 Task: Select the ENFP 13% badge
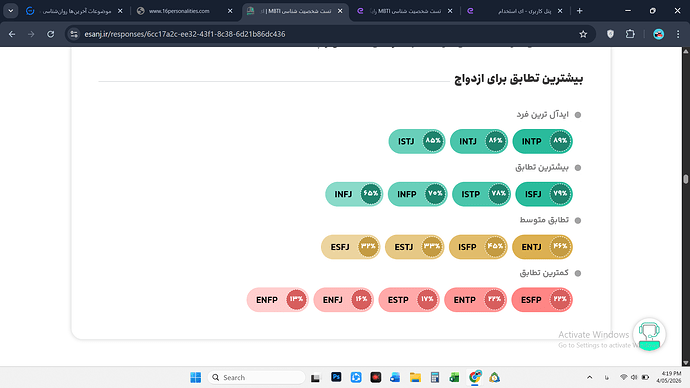coord(278,300)
